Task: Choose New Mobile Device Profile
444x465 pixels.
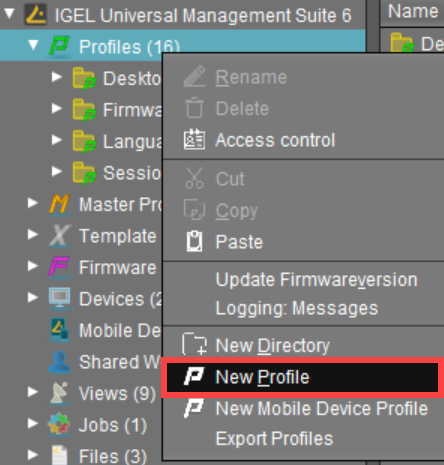Action: (x=322, y=409)
